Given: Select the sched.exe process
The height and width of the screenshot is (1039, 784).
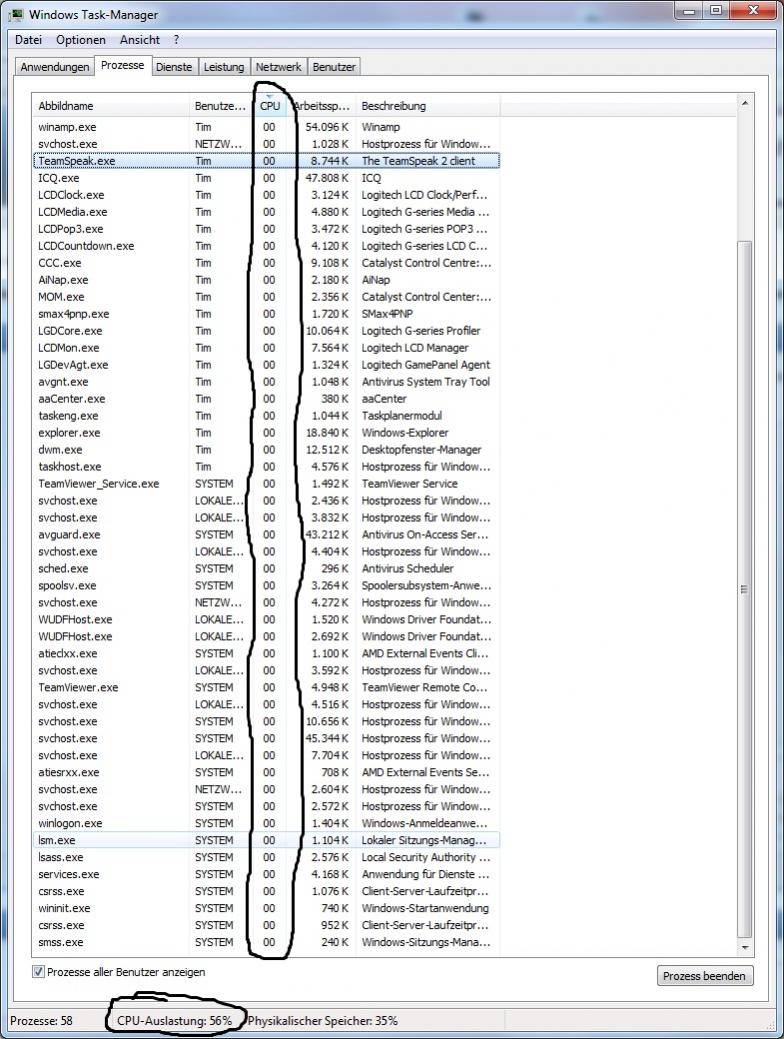Looking at the screenshot, I should coord(266,569).
